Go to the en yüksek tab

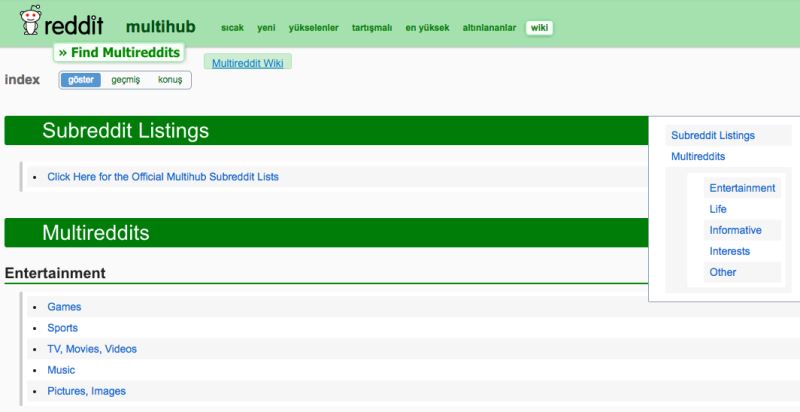tap(427, 28)
